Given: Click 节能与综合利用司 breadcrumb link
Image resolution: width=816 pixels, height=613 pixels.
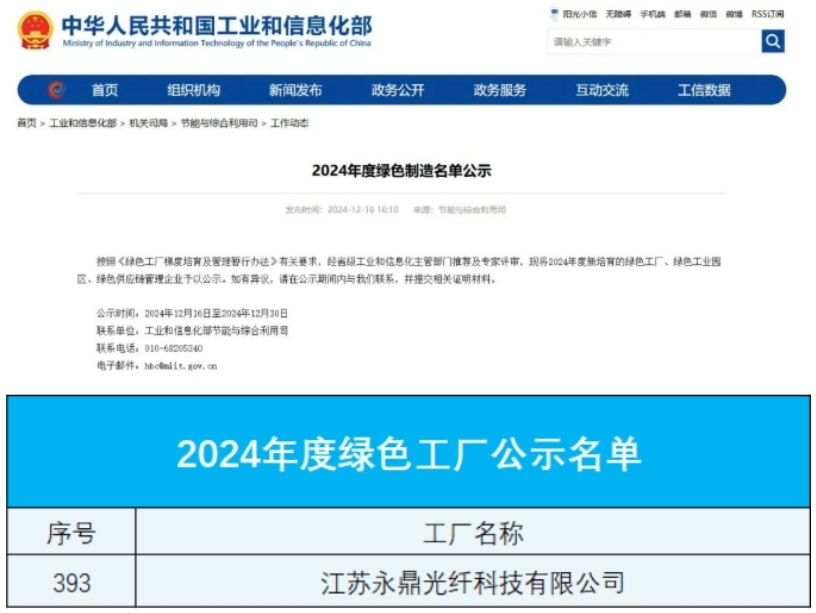Looking at the screenshot, I should pos(219,123).
